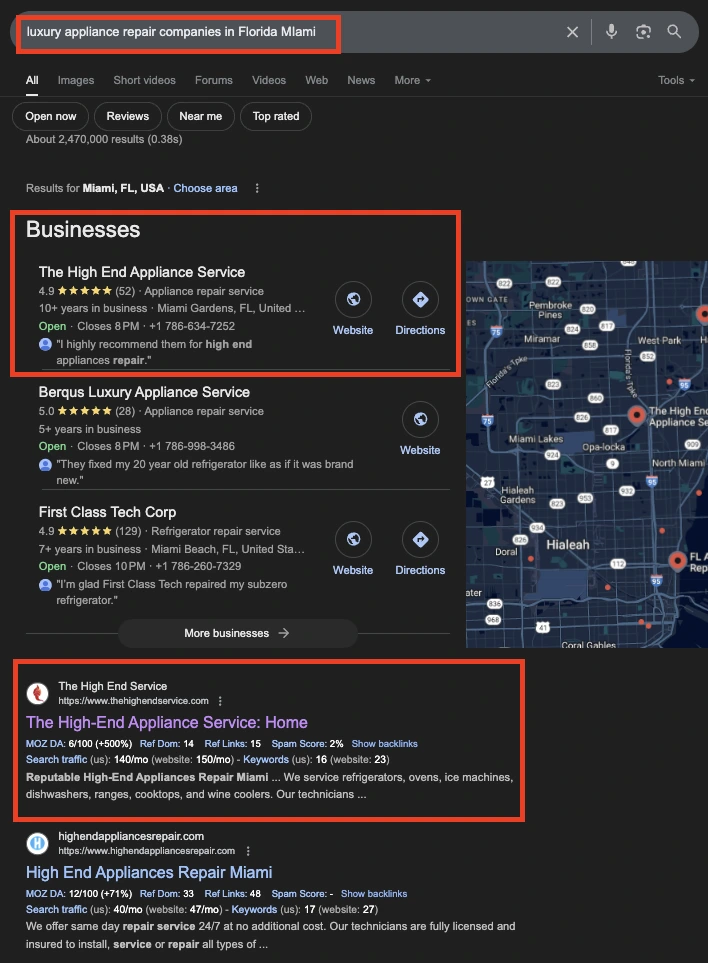
Task: Open High End Appliance Service website icon
Action: click(353, 299)
